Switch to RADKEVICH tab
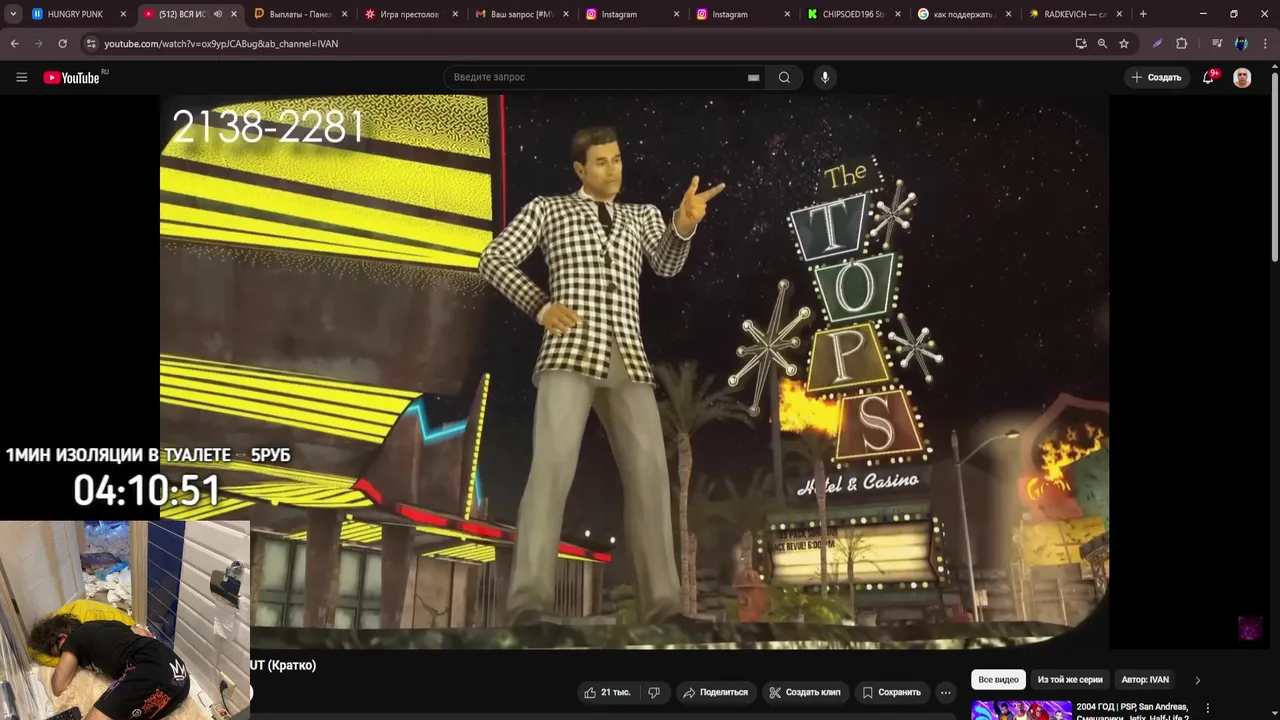Viewport: 1280px width, 720px height. pyautogui.click(x=1073, y=14)
